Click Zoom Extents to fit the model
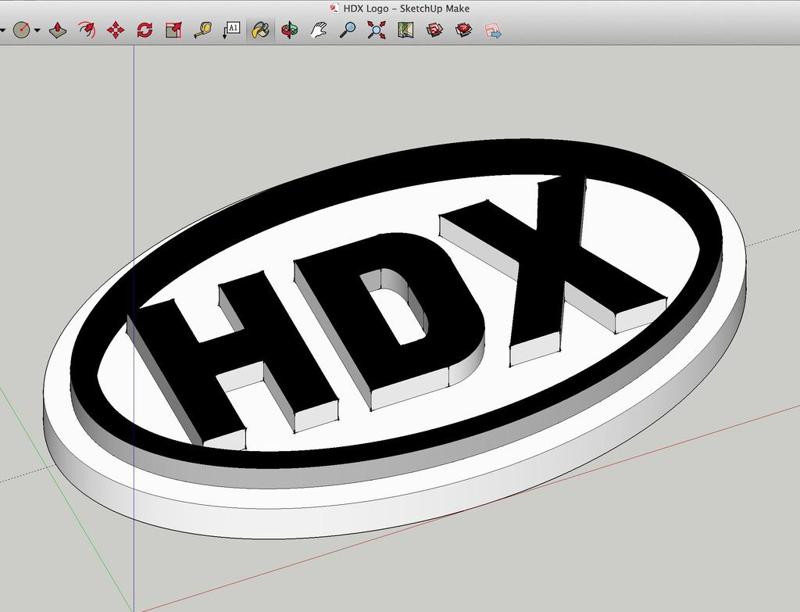This screenshot has height=612, width=800. (377, 30)
